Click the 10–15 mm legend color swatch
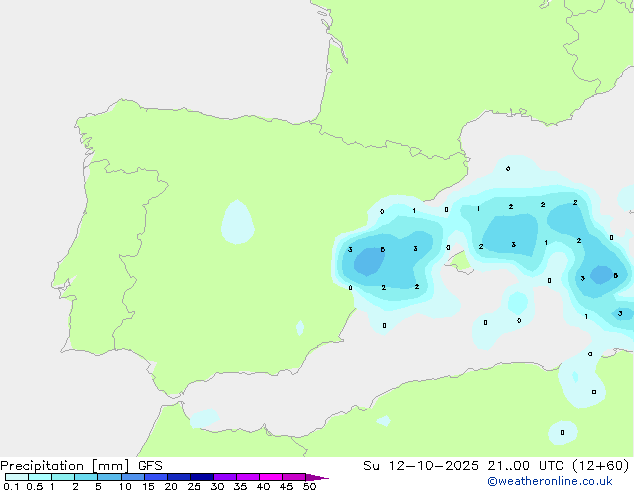Image resolution: width=634 pixels, height=490 pixels. click(133, 477)
